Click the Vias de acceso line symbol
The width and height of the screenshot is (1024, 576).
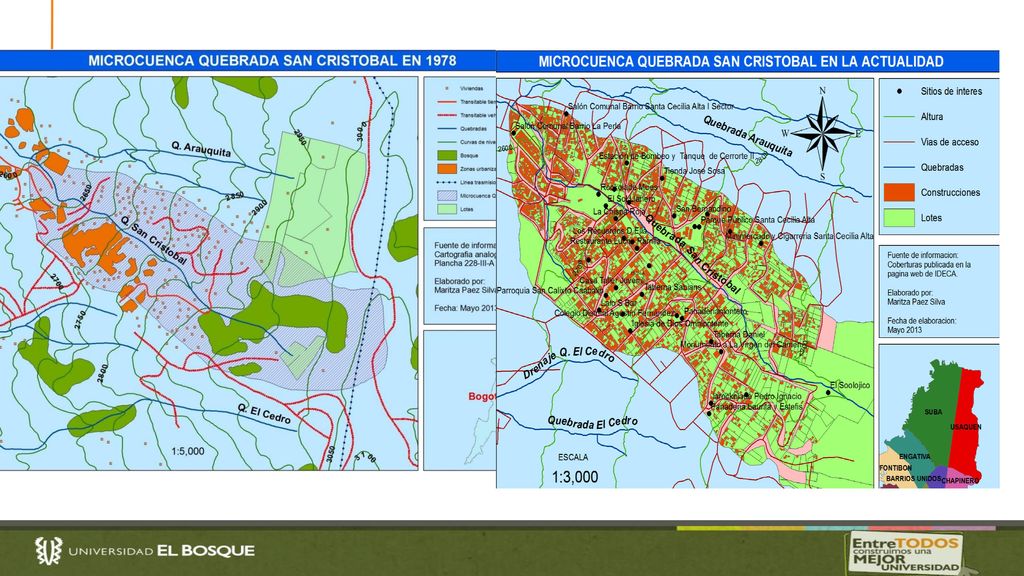899,142
